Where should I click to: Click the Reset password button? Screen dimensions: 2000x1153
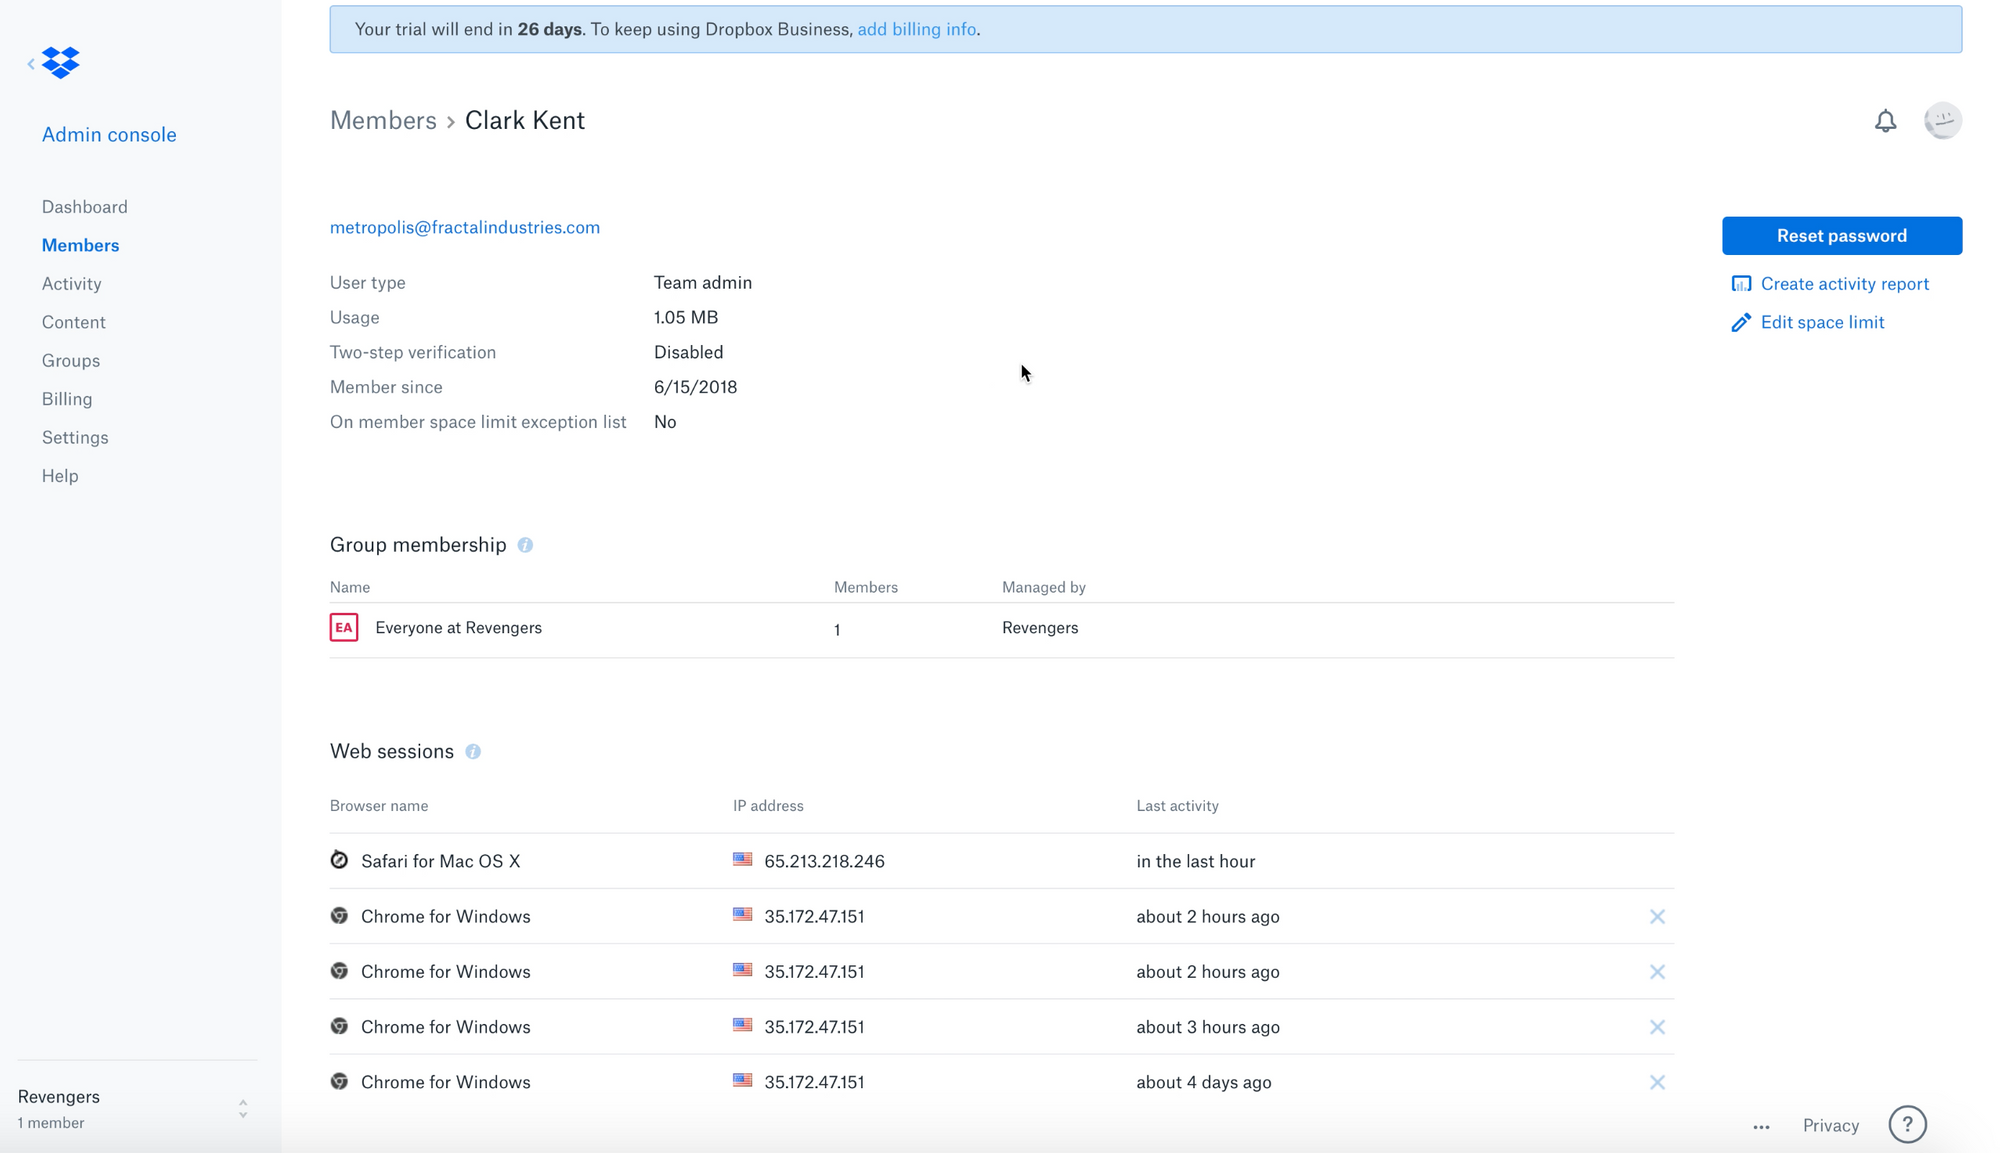pyautogui.click(x=1842, y=236)
